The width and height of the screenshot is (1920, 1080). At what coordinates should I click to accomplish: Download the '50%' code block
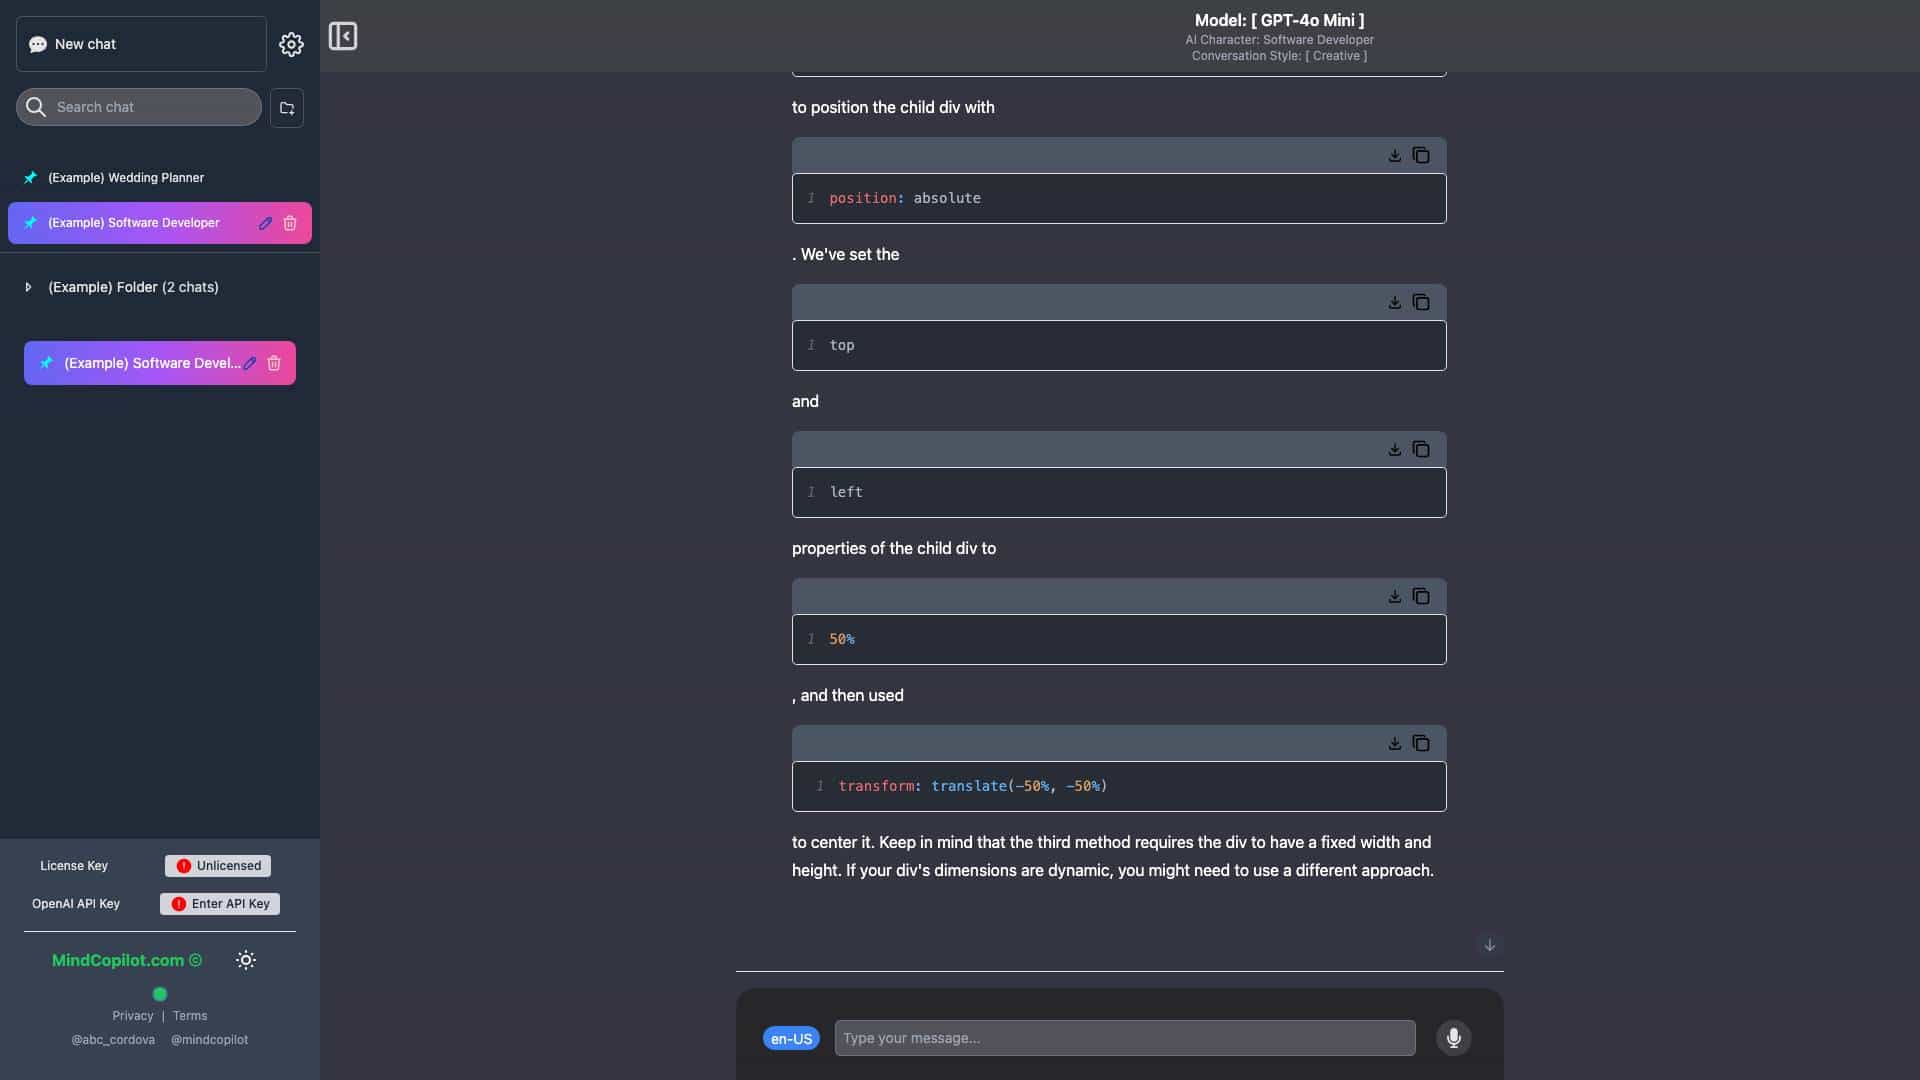1394,596
